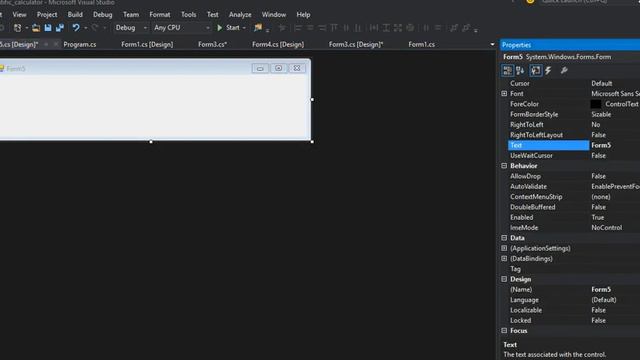
Task: Close the Form5.cs [Design] tab
Action: tap(56, 44)
